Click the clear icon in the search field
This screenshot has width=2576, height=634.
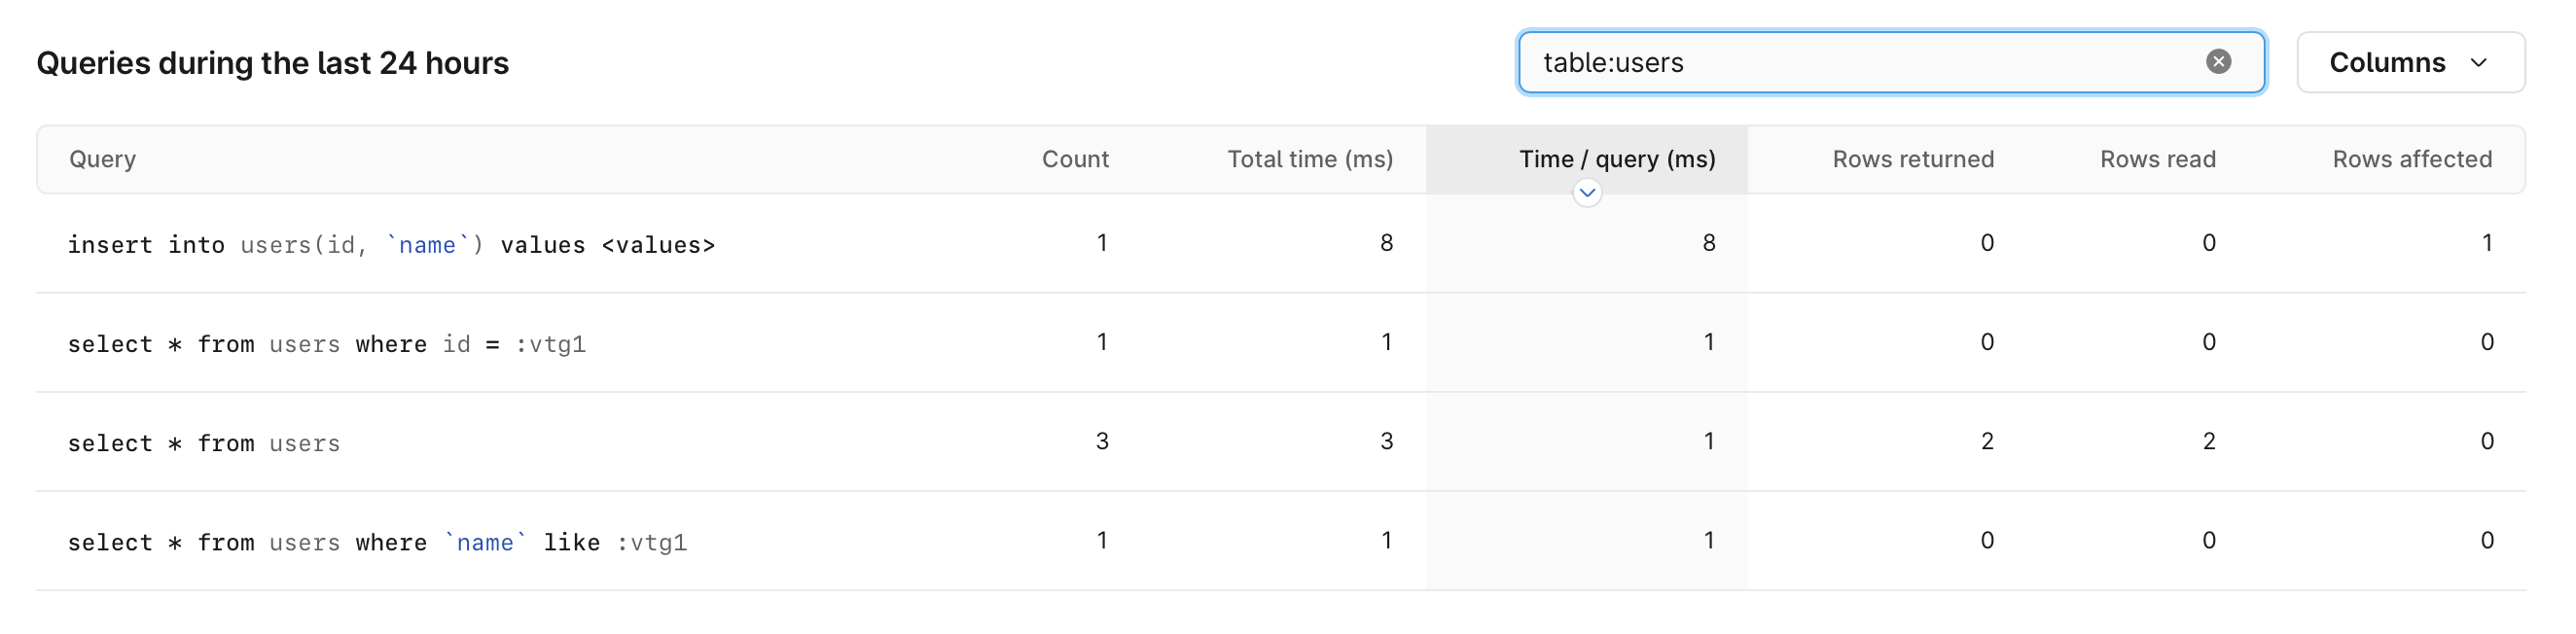pos(2220,62)
